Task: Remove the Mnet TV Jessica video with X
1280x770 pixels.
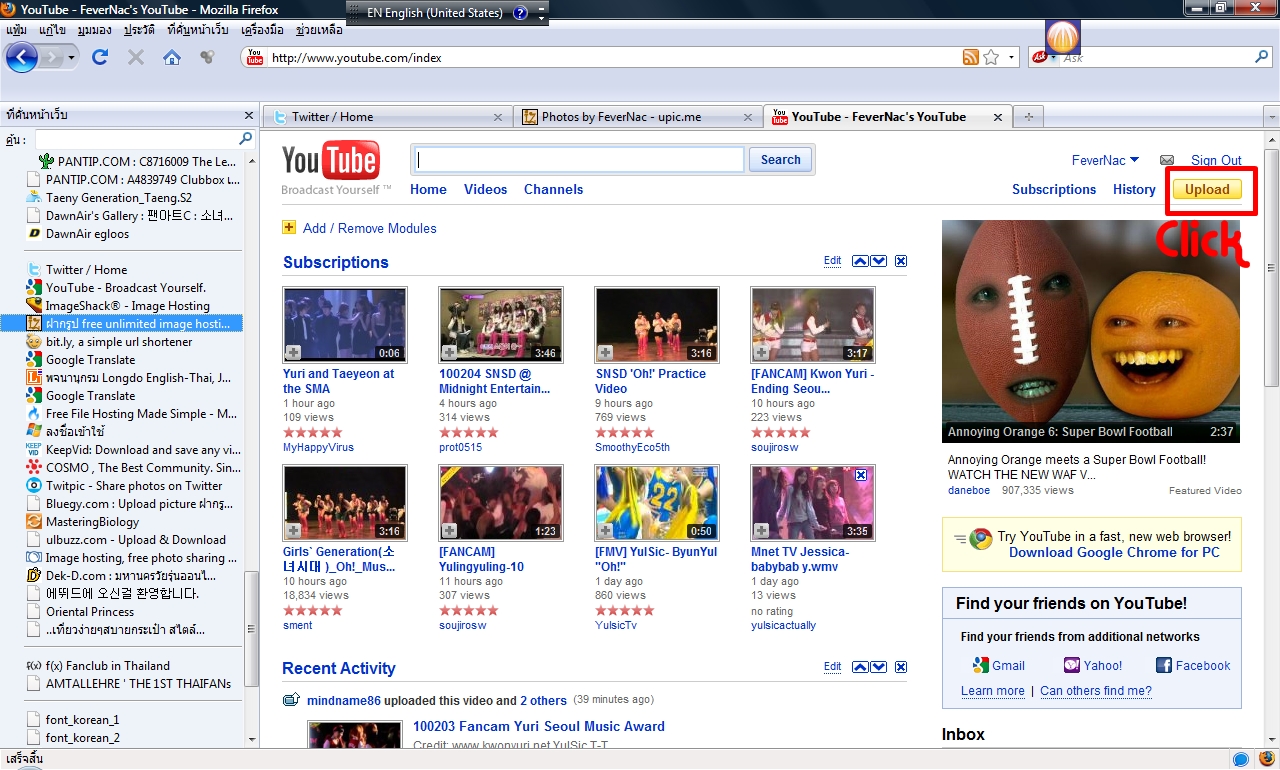Action: [861, 476]
